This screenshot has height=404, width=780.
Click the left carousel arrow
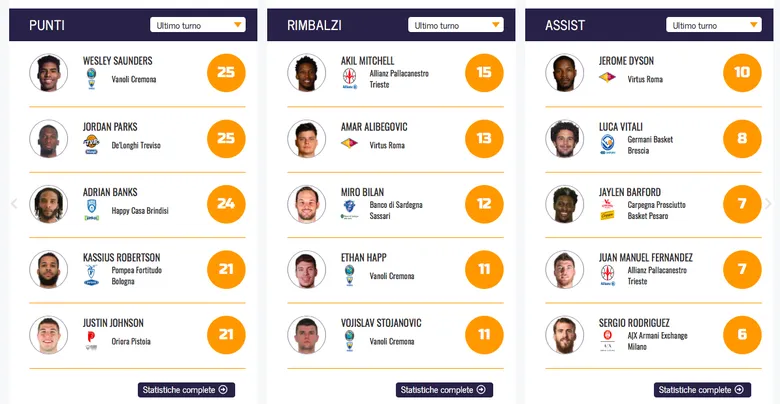click(14, 203)
